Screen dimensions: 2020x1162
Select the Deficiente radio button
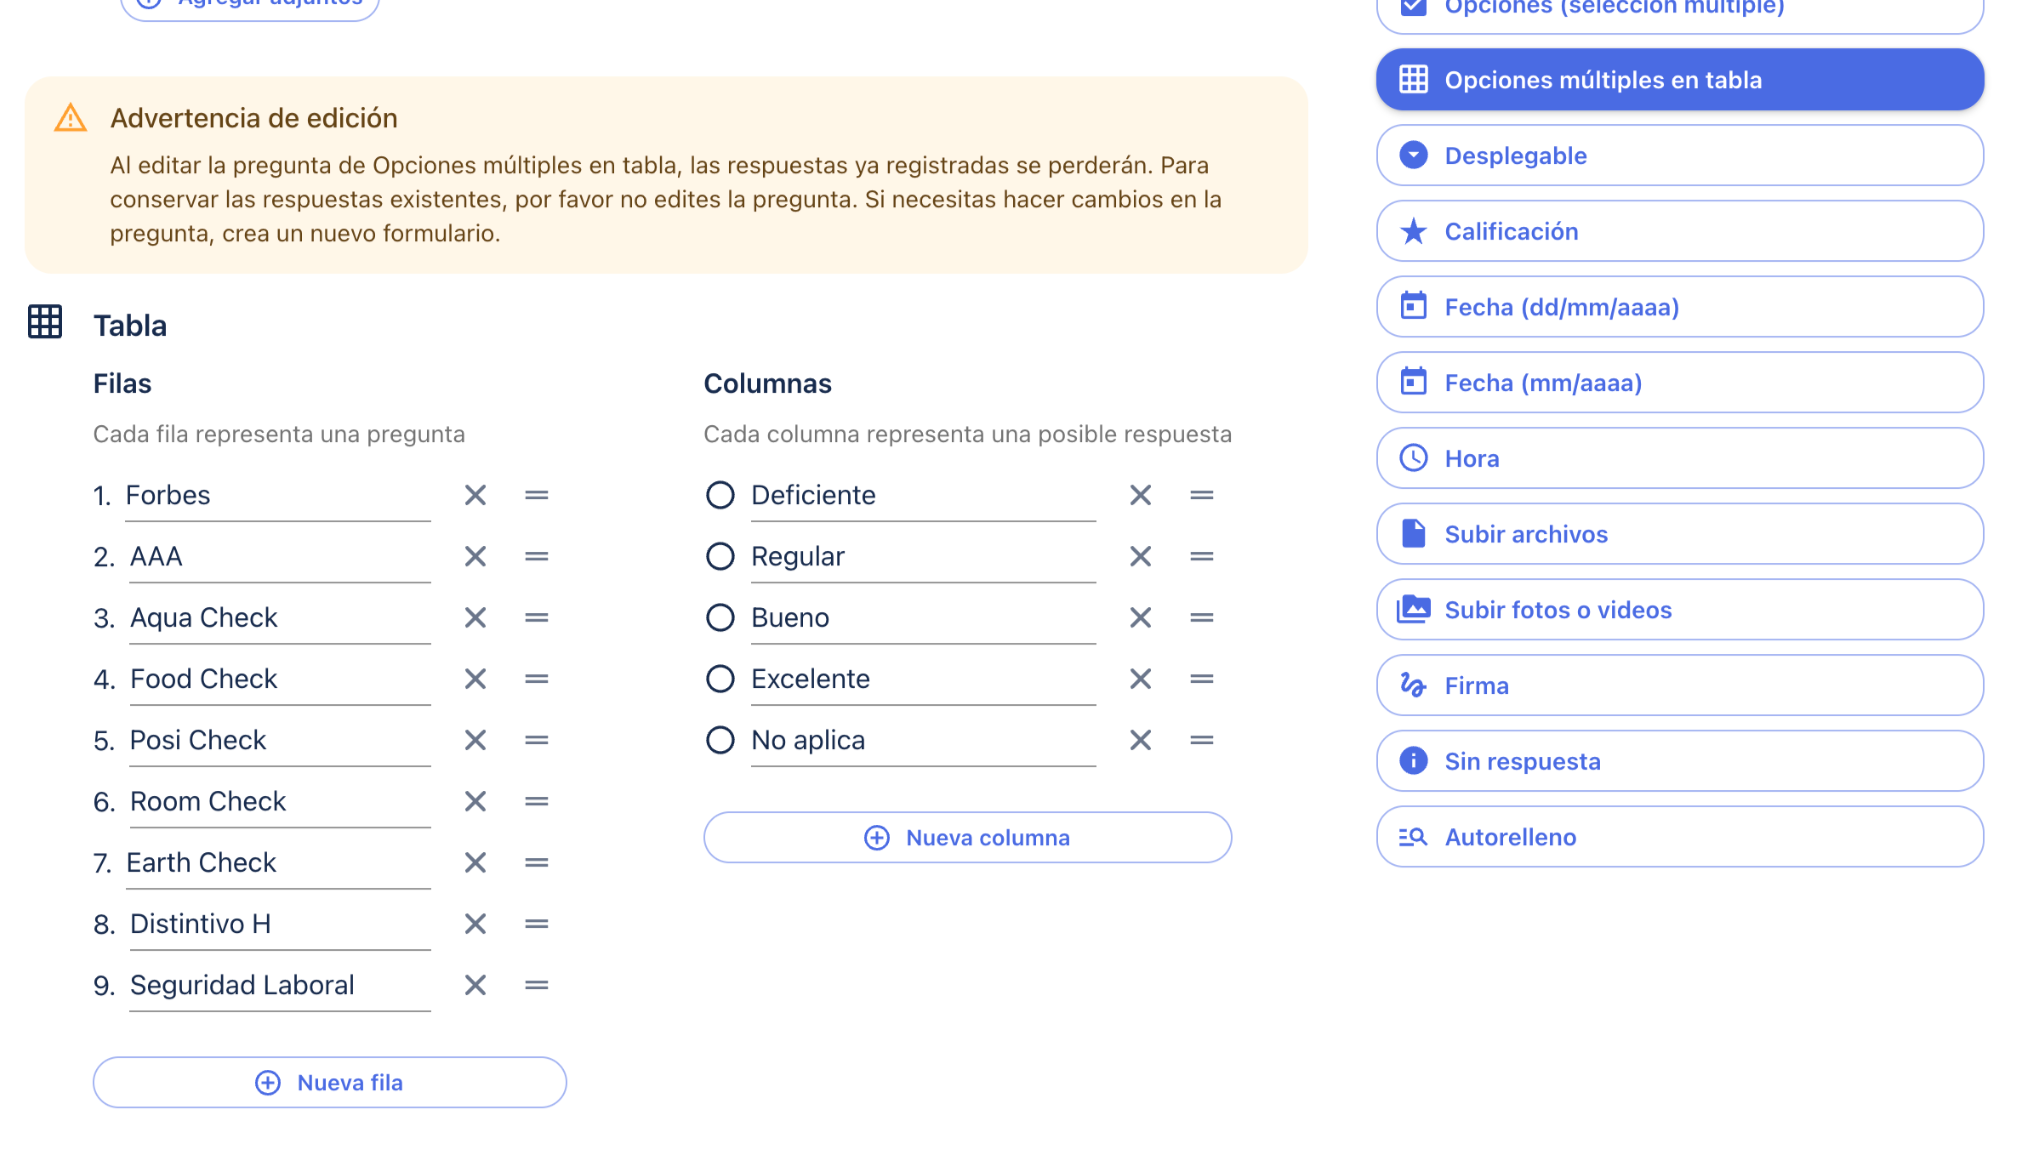pyautogui.click(x=720, y=495)
